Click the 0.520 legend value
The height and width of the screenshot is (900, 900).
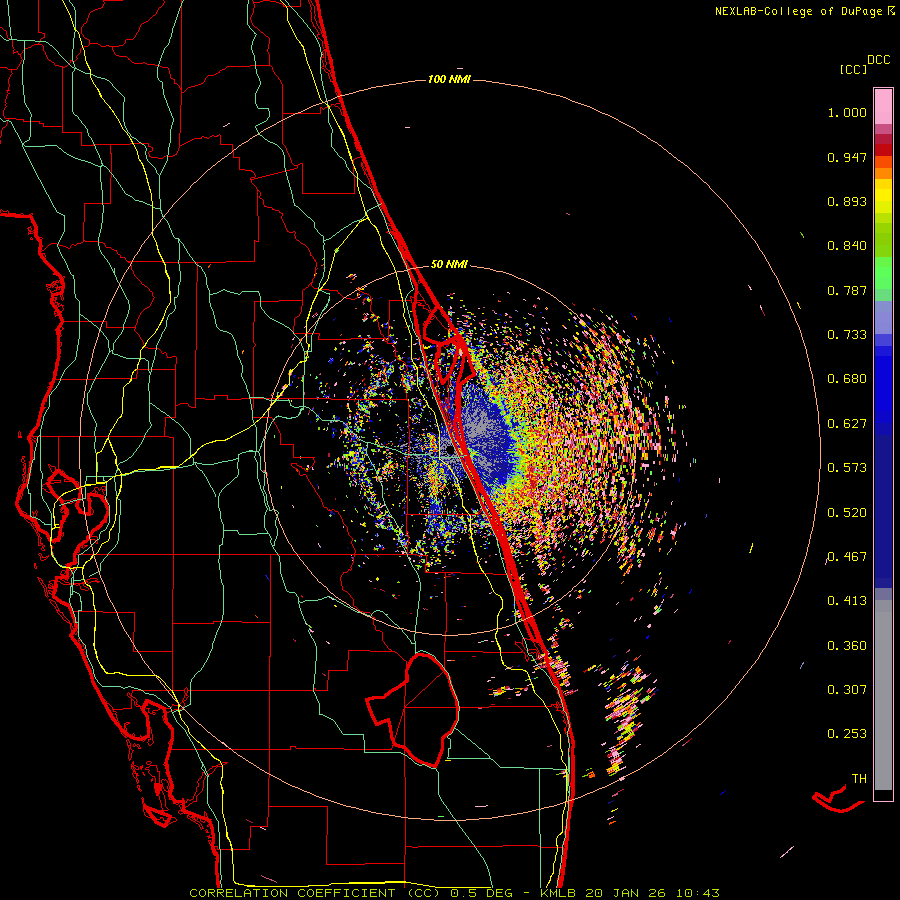pos(847,513)
